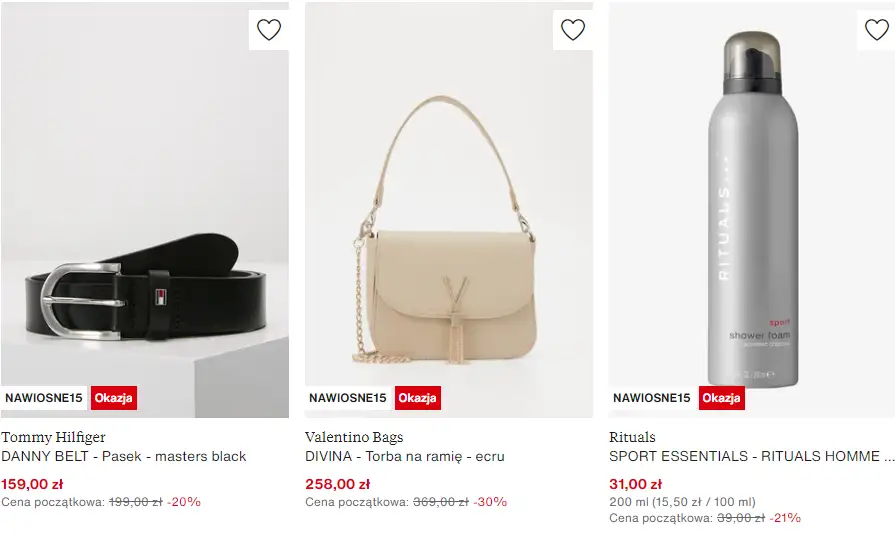This screenshot has height=533, width=895.
Task: Click NAWIOSNE15 code badge on Valentino bag
Action: click(x=348, y=398)
